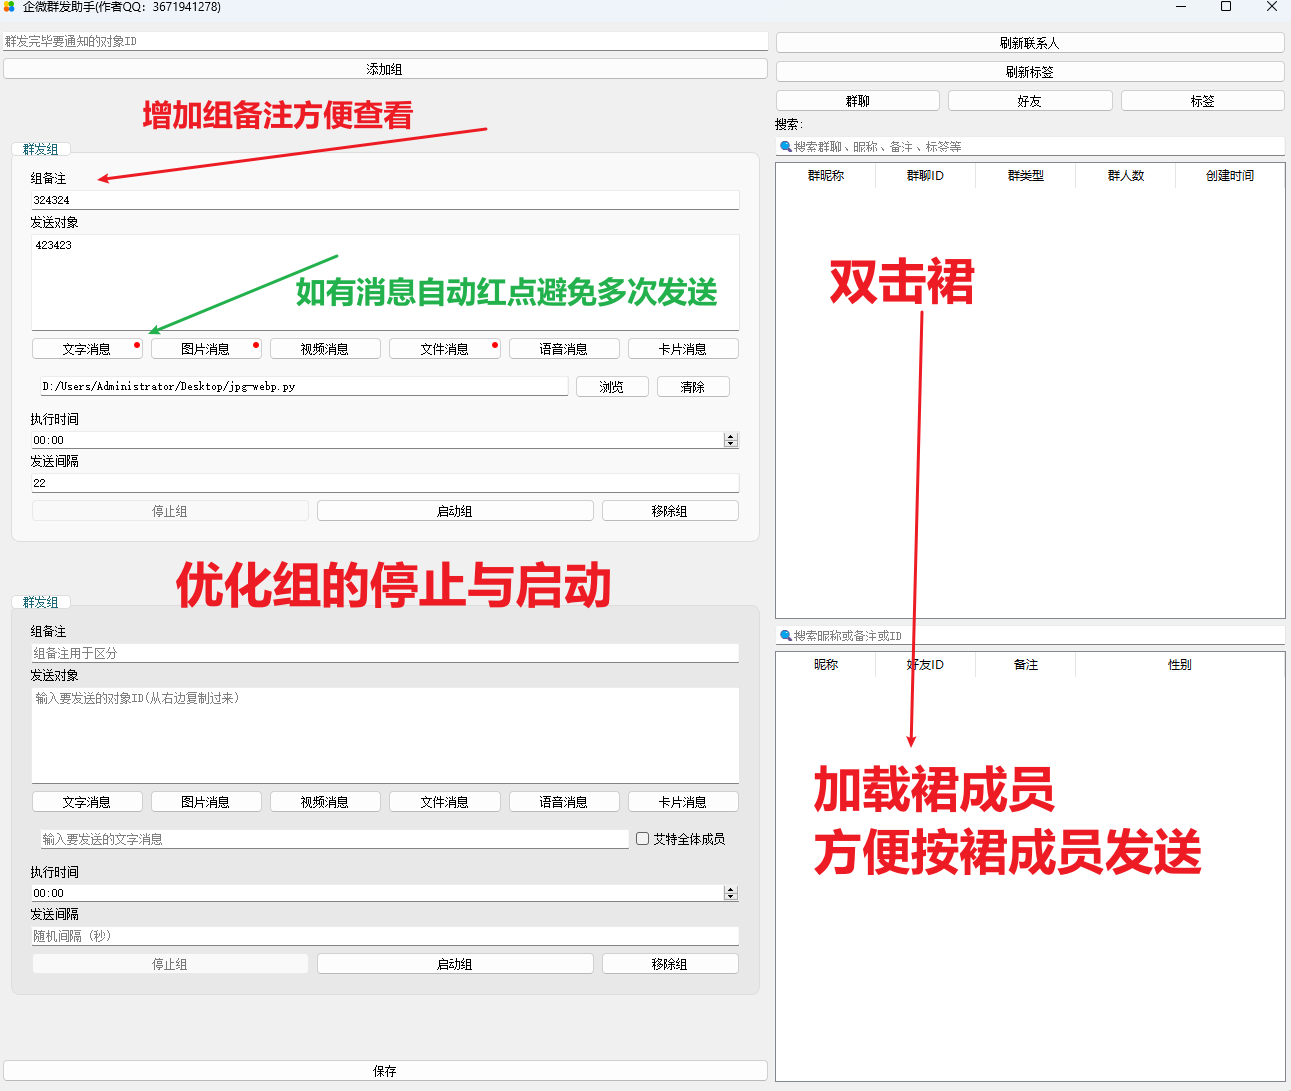Viewport: 1291px width, 1091px height.
Task: Click the magnifier icon in the friend search box
Action: [785, 636]
